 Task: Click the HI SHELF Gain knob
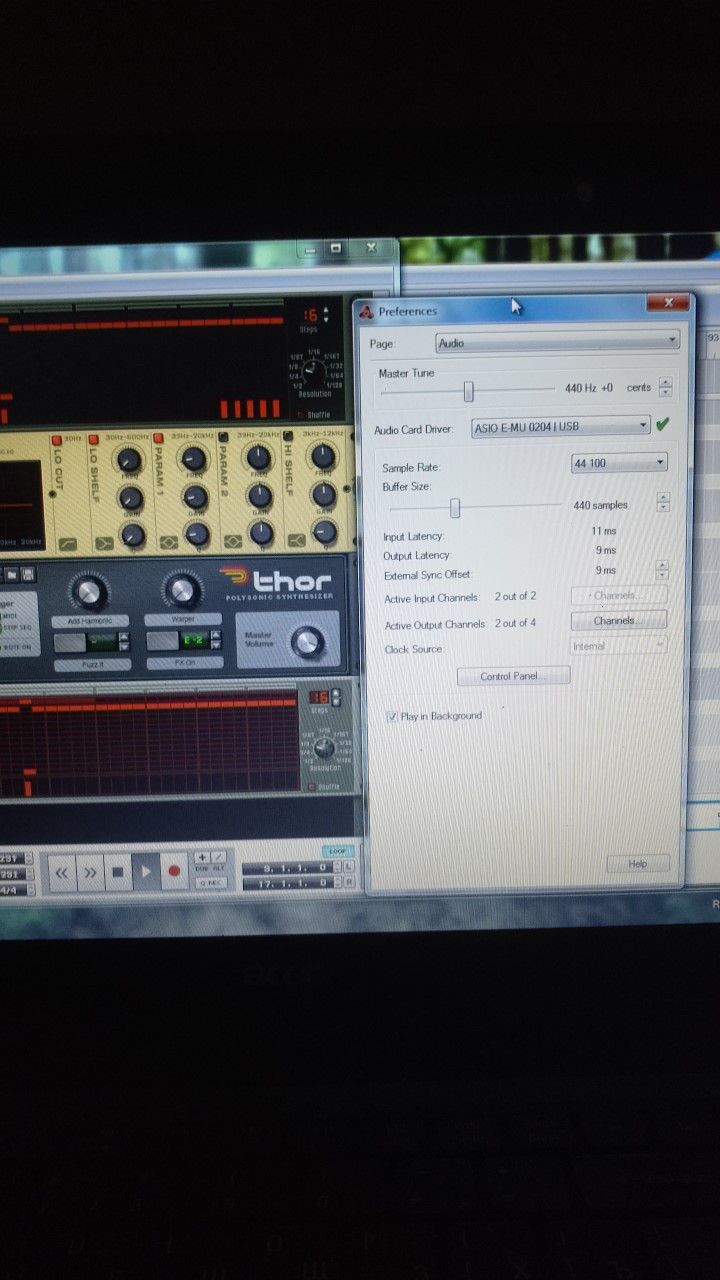324,494
